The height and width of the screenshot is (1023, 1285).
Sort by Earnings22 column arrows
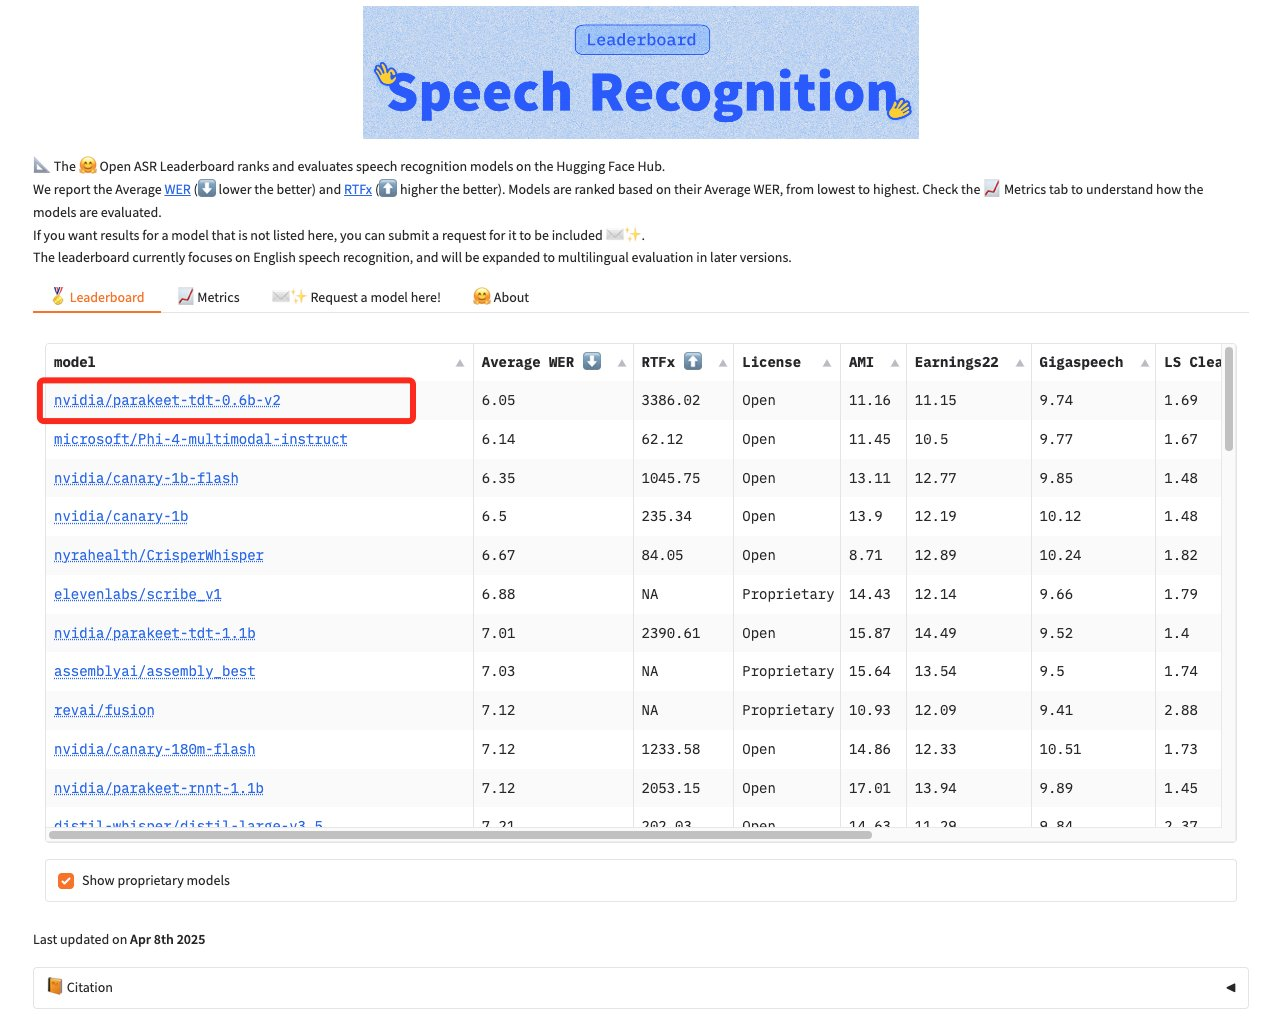click(x=1020, y=363)
